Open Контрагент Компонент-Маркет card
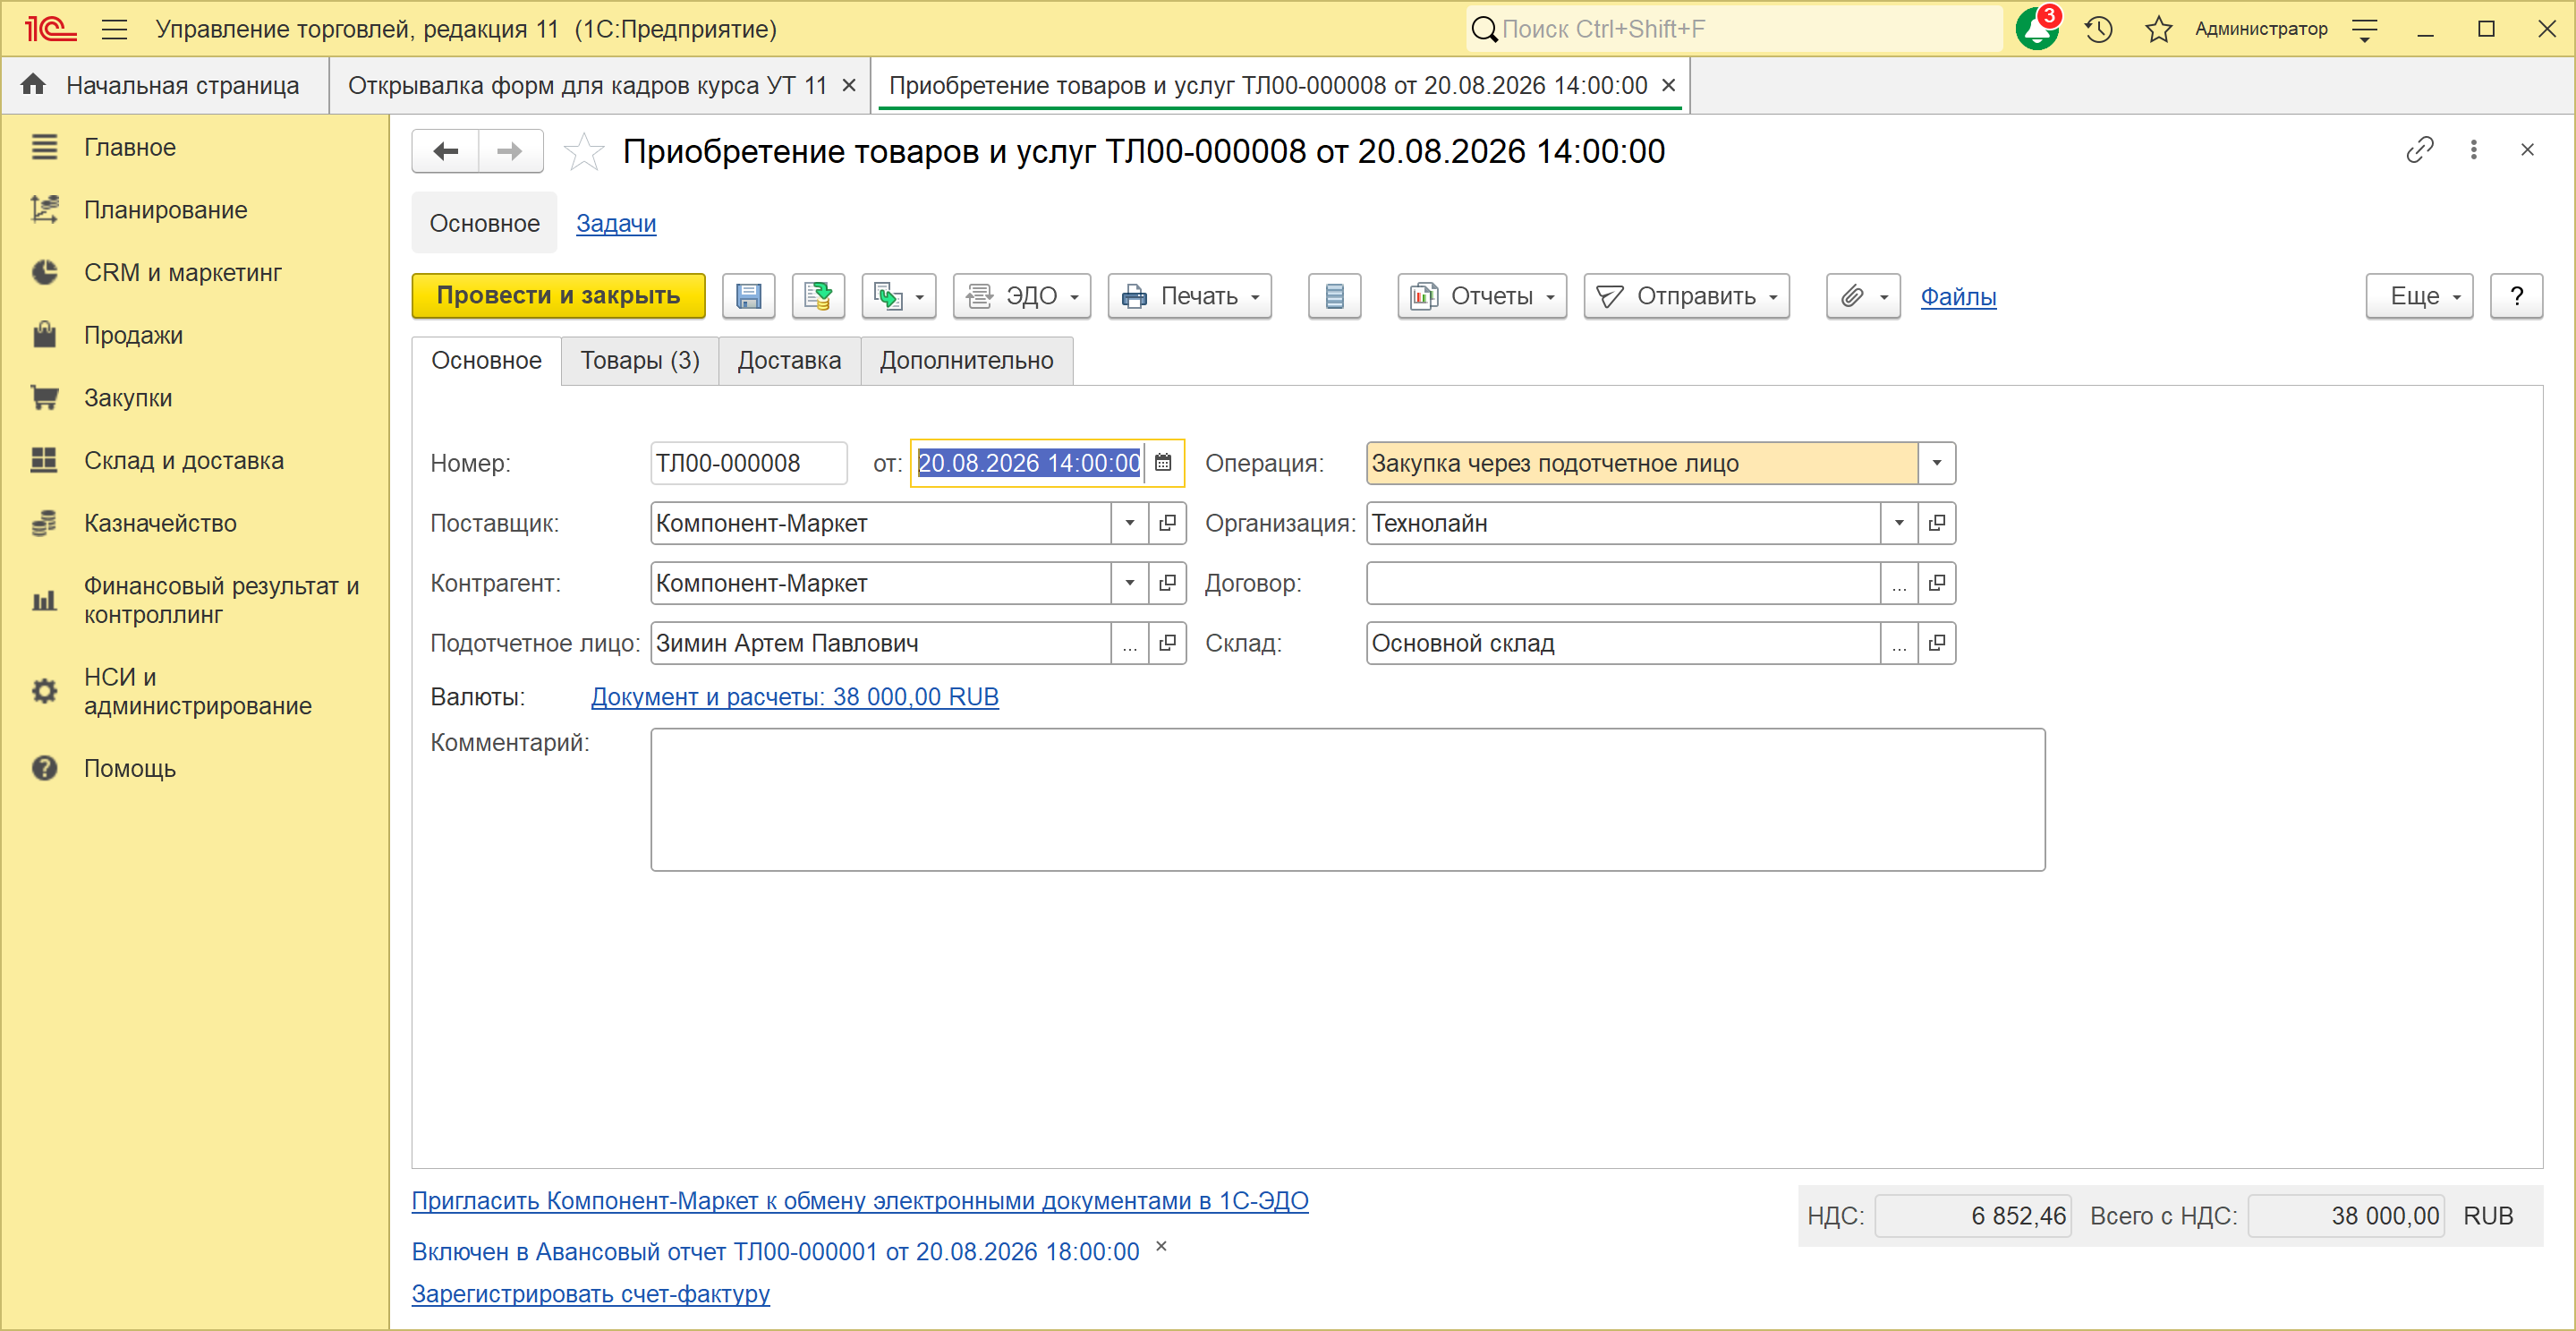 tap(1167, 583)
